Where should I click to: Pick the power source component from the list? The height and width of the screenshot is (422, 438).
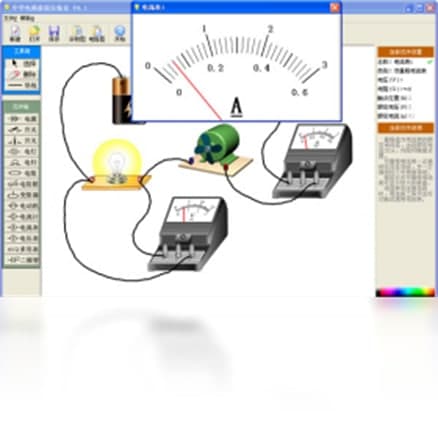click(x=22, y=118)
